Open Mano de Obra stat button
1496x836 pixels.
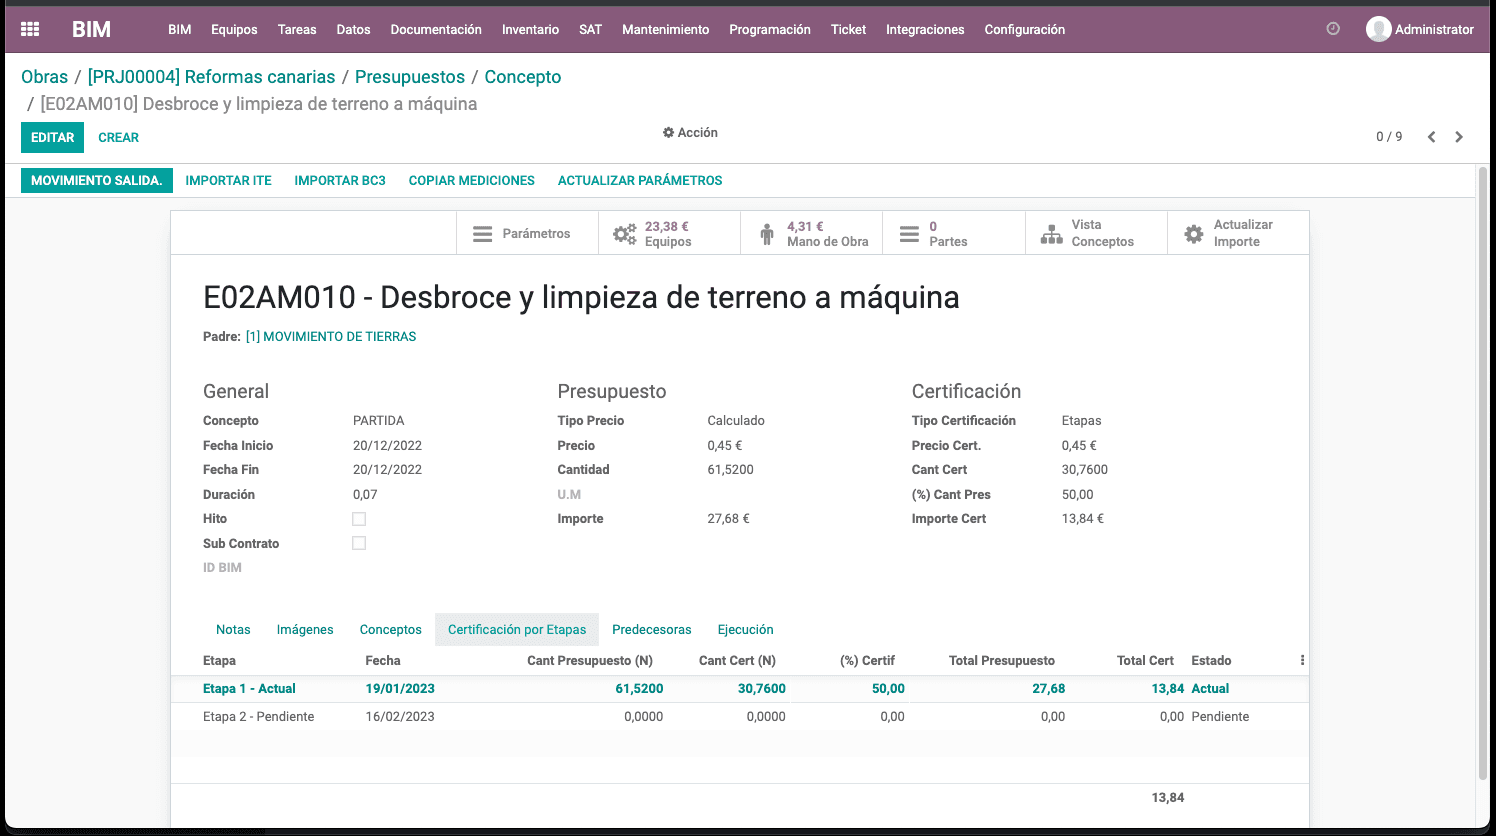pyautogui.click(x=811, y=233)
